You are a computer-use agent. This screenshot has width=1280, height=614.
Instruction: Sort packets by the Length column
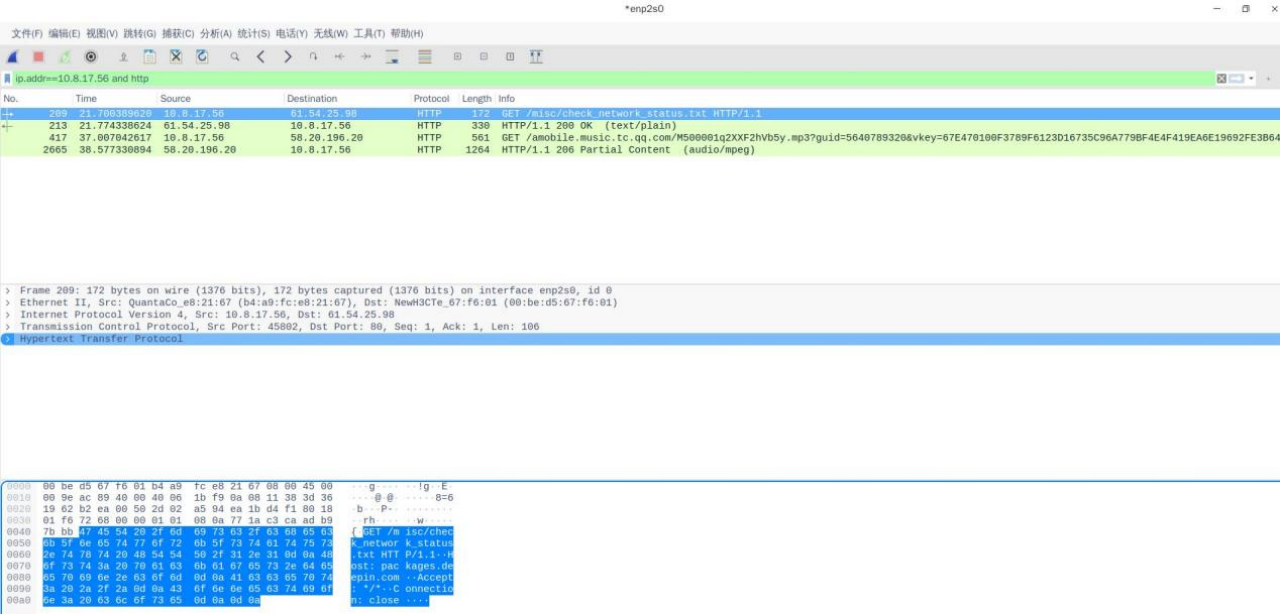point(477,99)
